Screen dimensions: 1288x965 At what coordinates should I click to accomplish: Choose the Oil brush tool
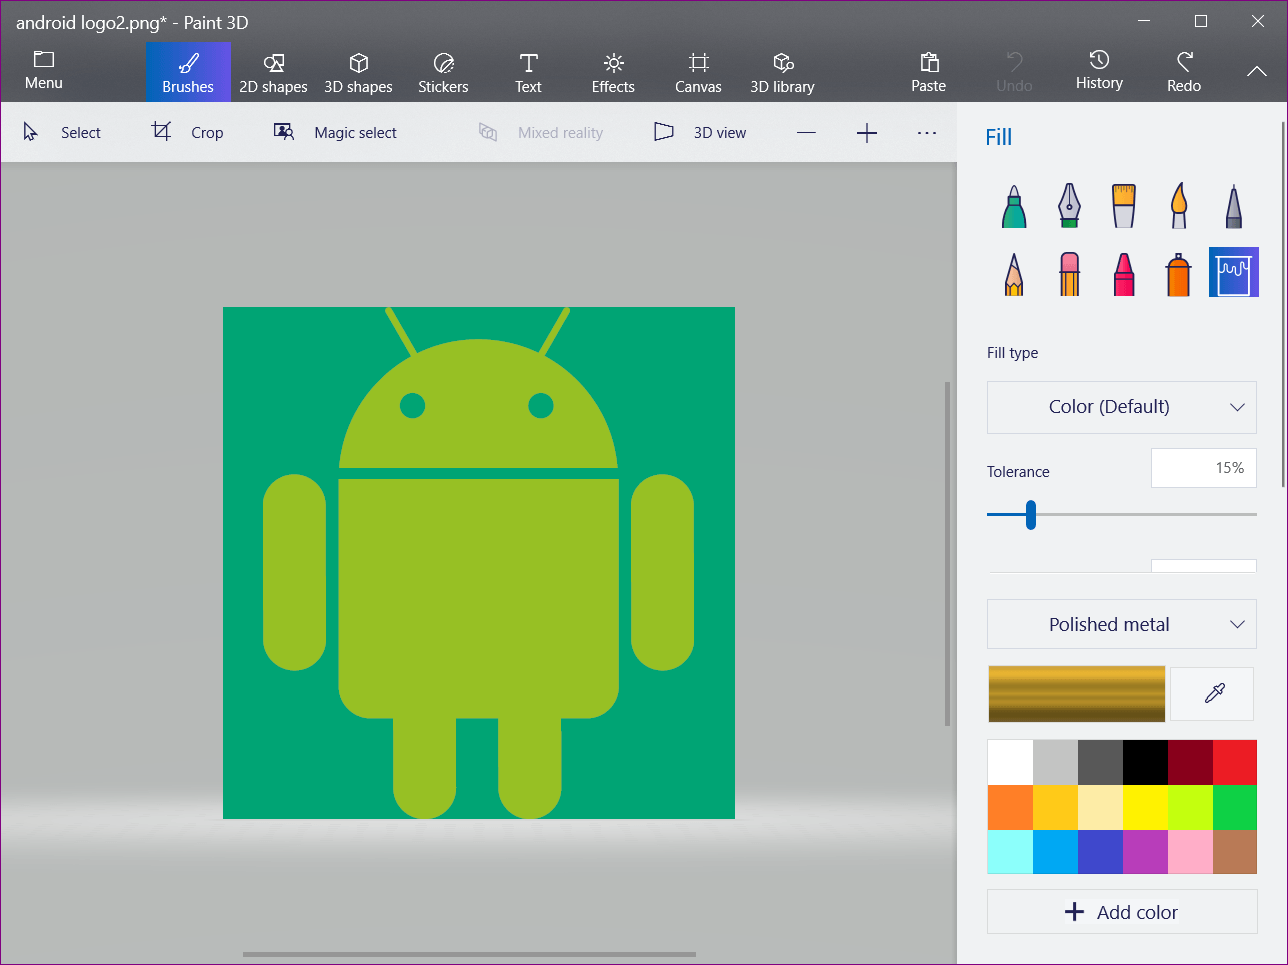(x=1124, y=206)
